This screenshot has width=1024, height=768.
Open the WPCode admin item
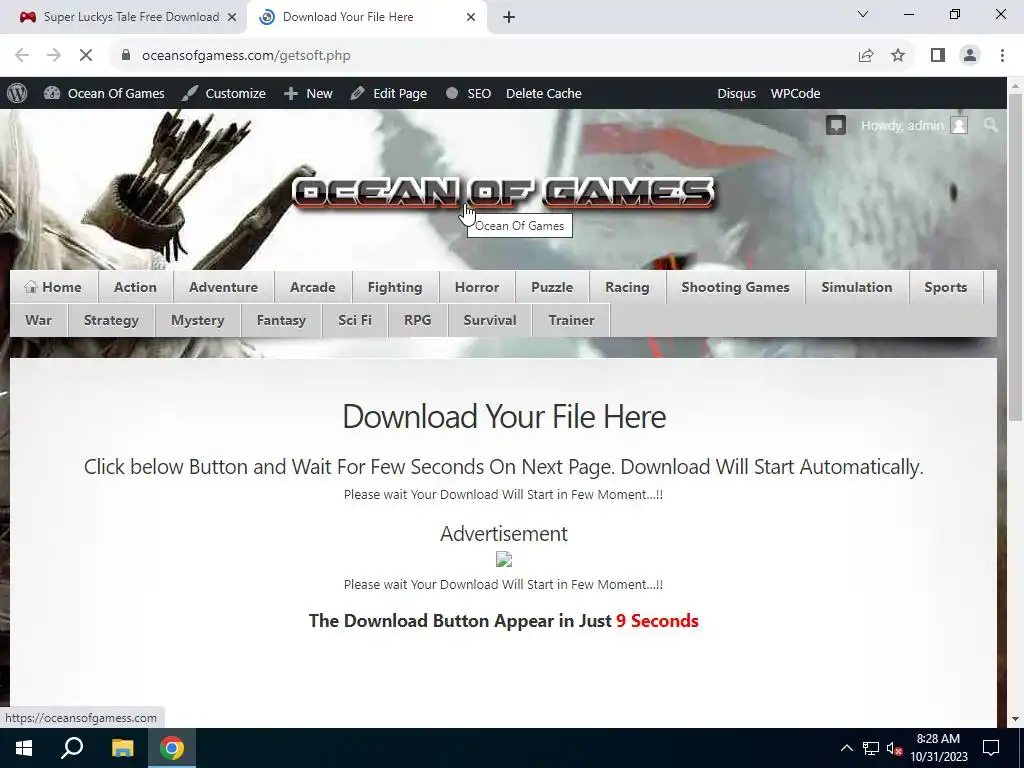click(795, 93)
